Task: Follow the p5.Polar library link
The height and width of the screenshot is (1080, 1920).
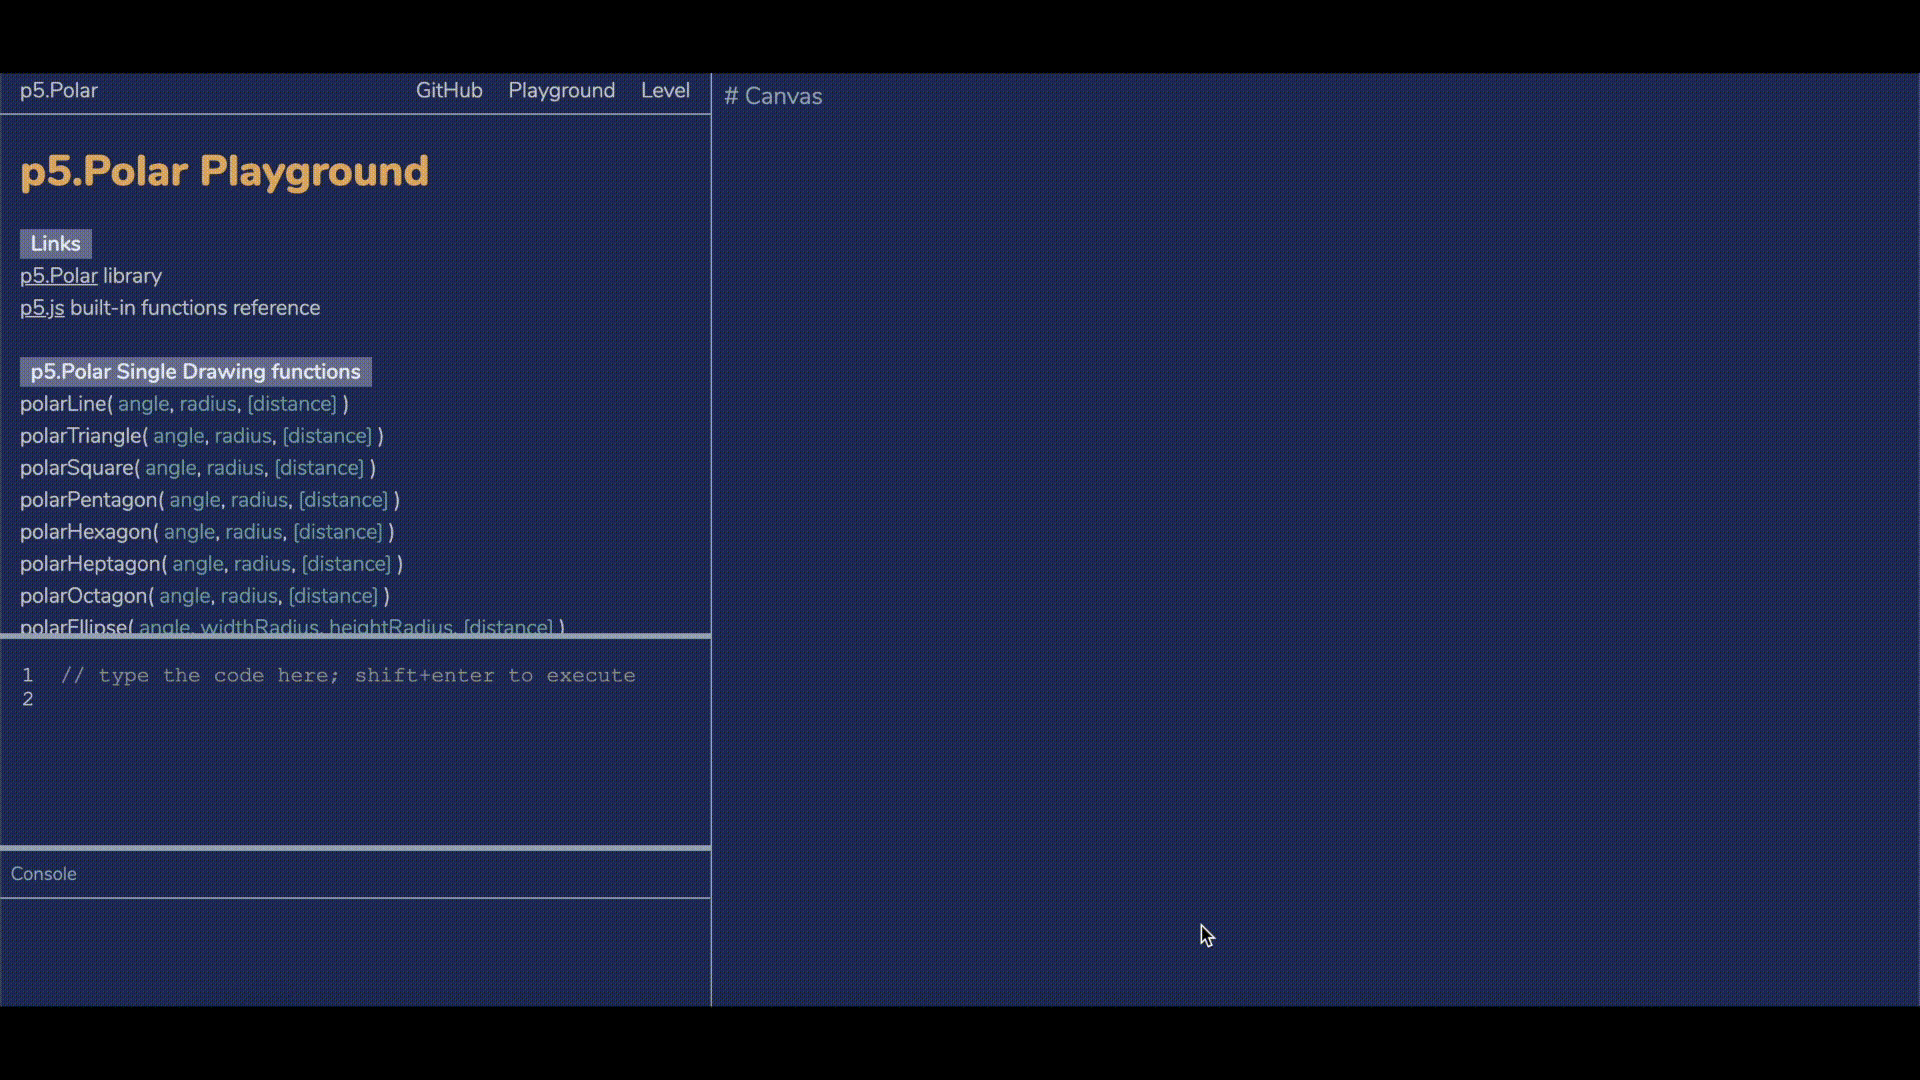Action: coord(59,276)
